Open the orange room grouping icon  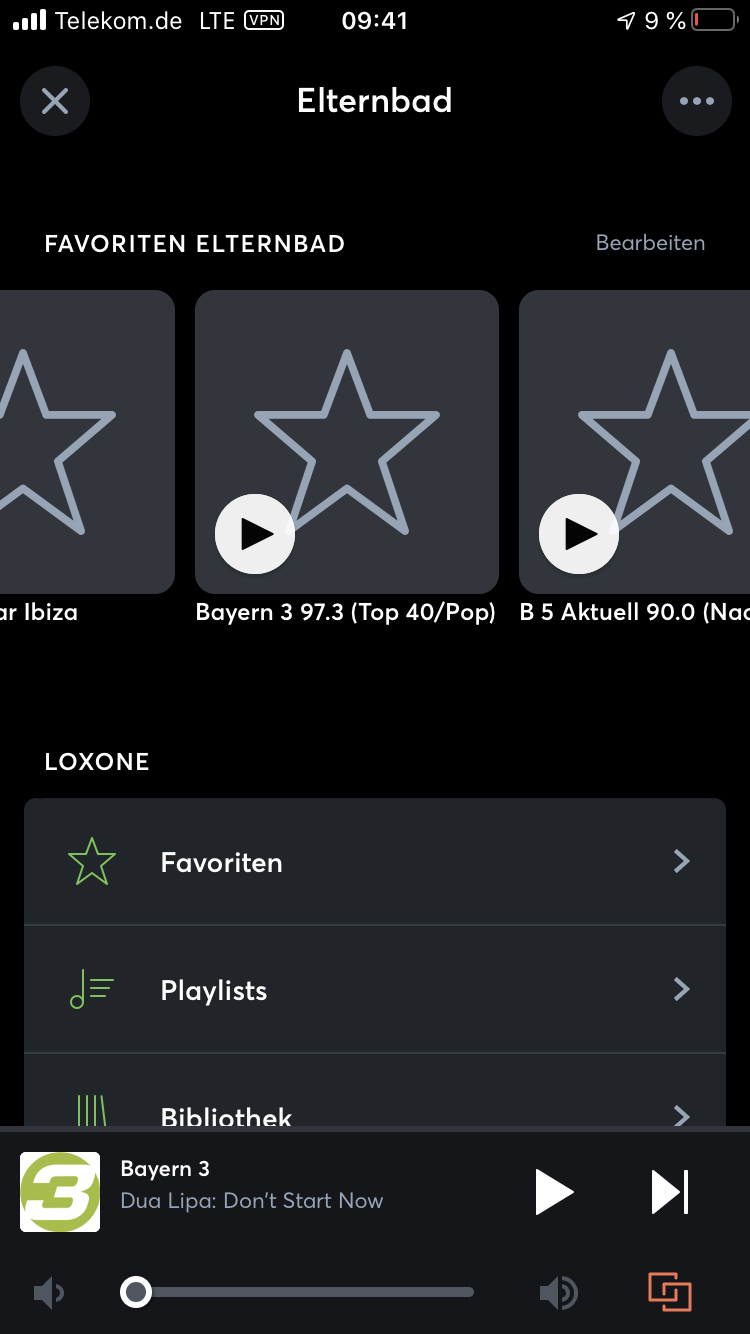click(x=669, y=1292)
